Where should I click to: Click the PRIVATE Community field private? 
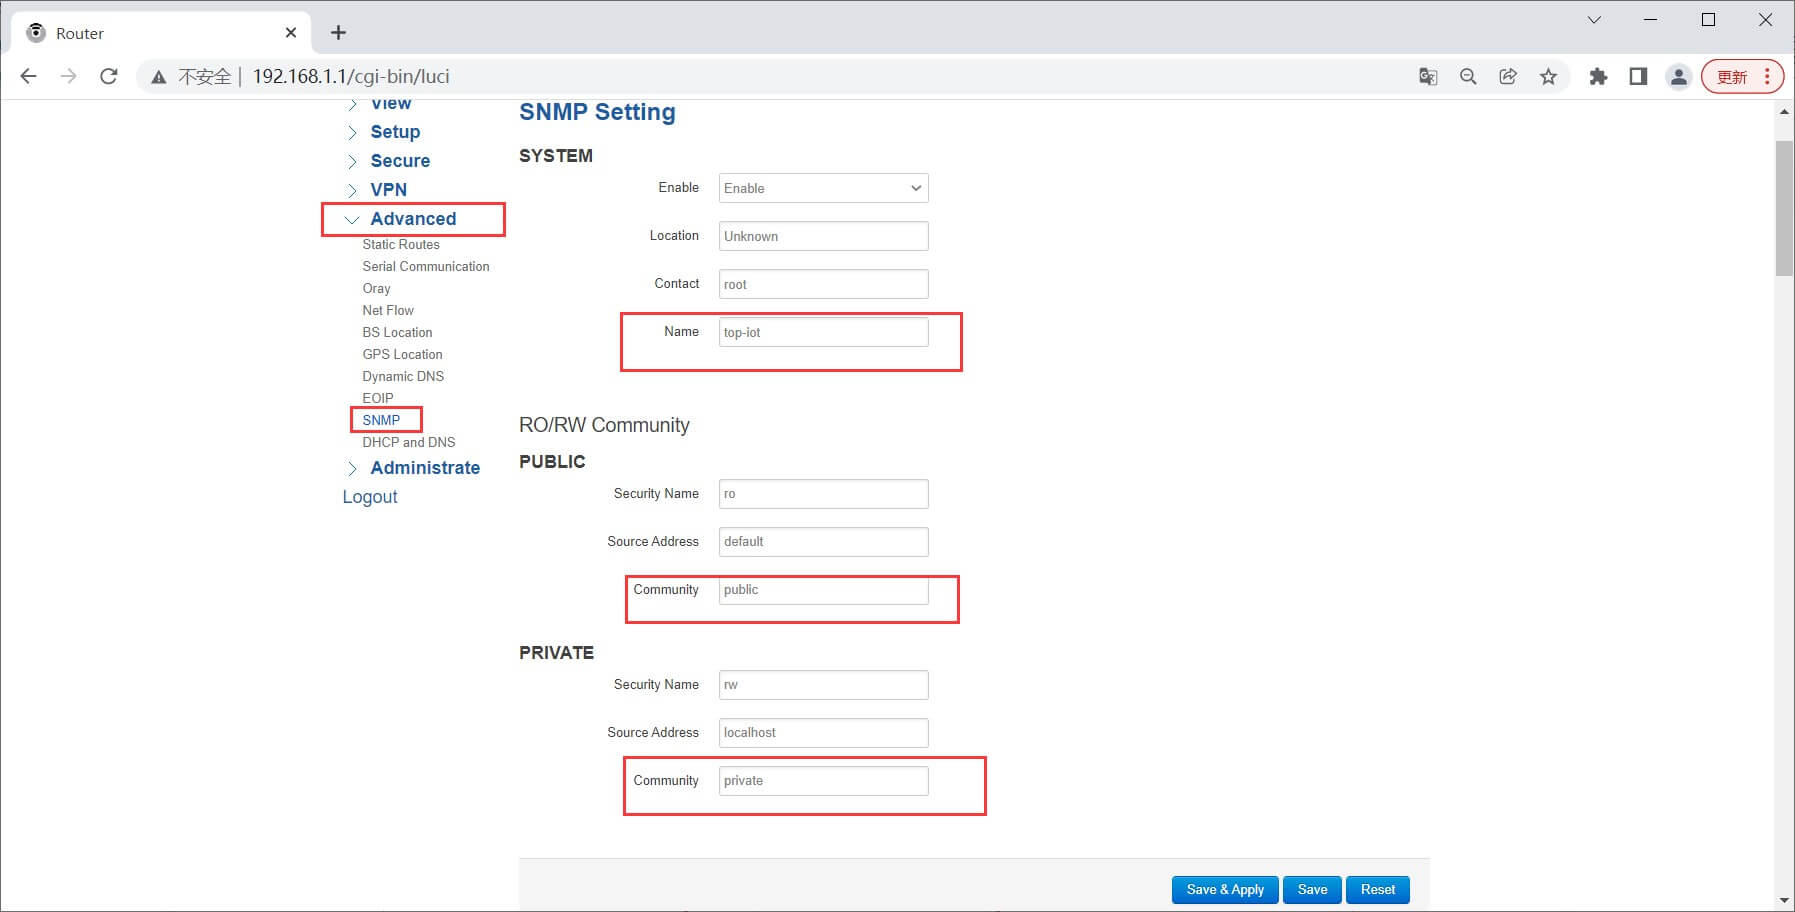point(823,781)
